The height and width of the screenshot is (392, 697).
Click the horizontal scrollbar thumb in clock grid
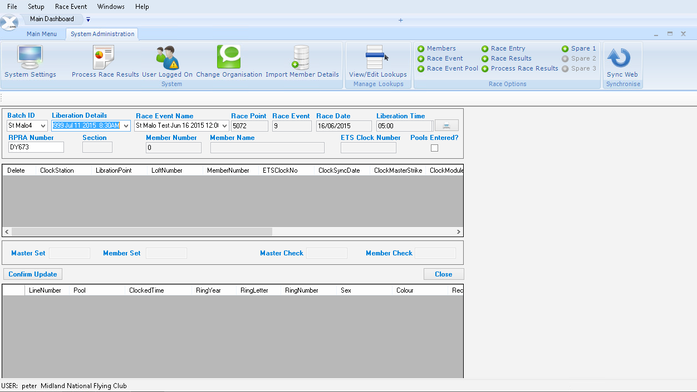tap(142, 232)
